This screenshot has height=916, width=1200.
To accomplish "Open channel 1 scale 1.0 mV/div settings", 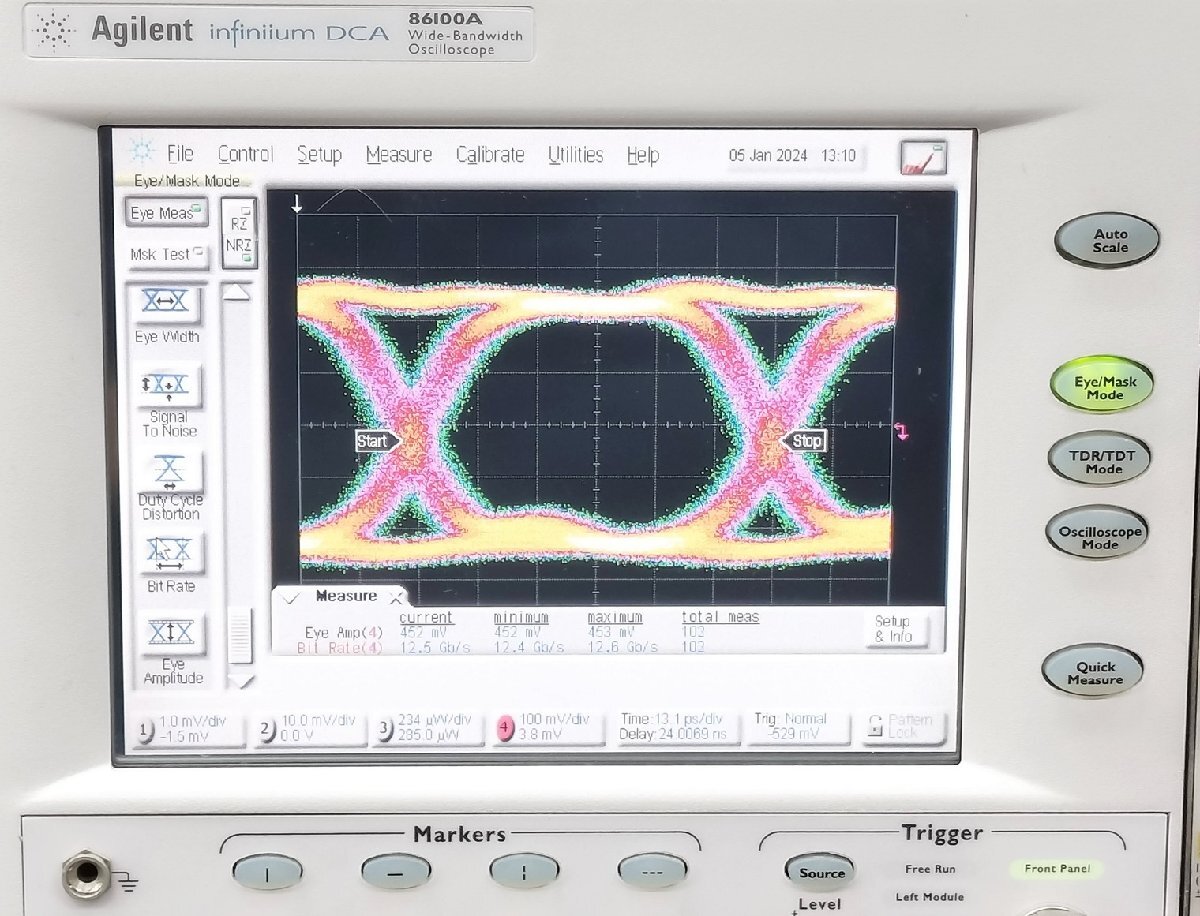I will (x=189, y=729).
